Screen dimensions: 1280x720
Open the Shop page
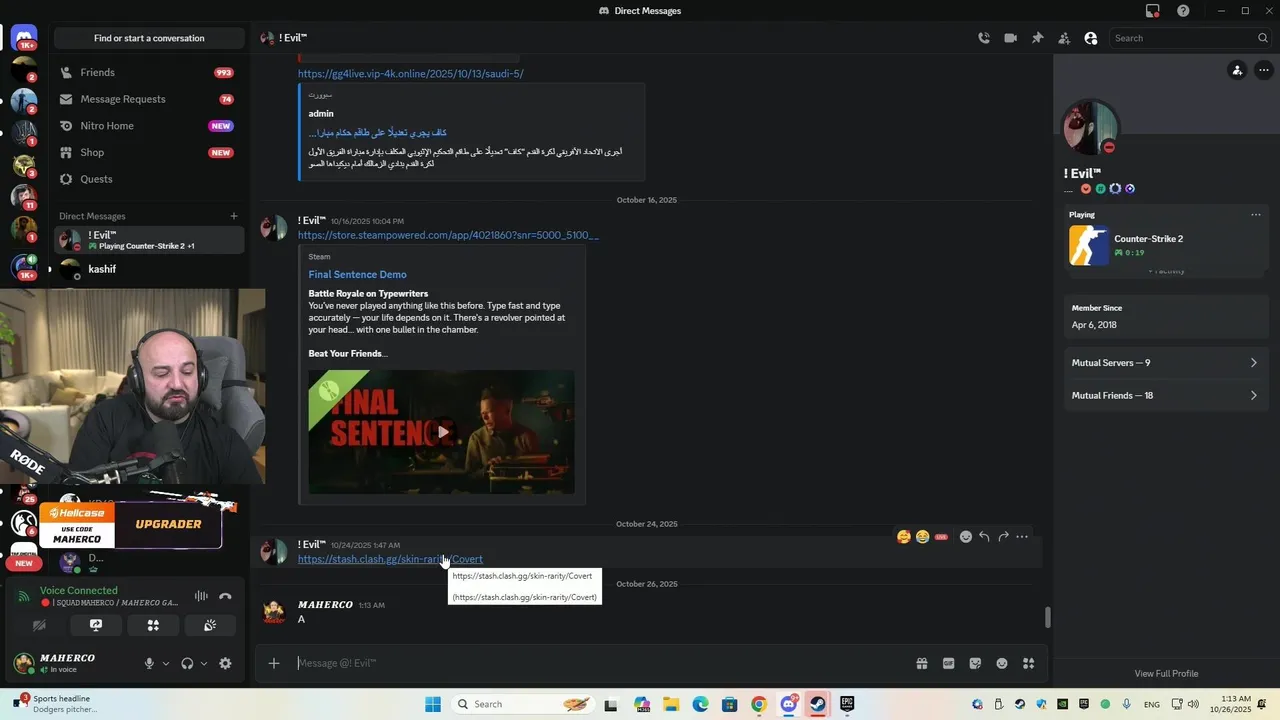[x=149, y=152]
